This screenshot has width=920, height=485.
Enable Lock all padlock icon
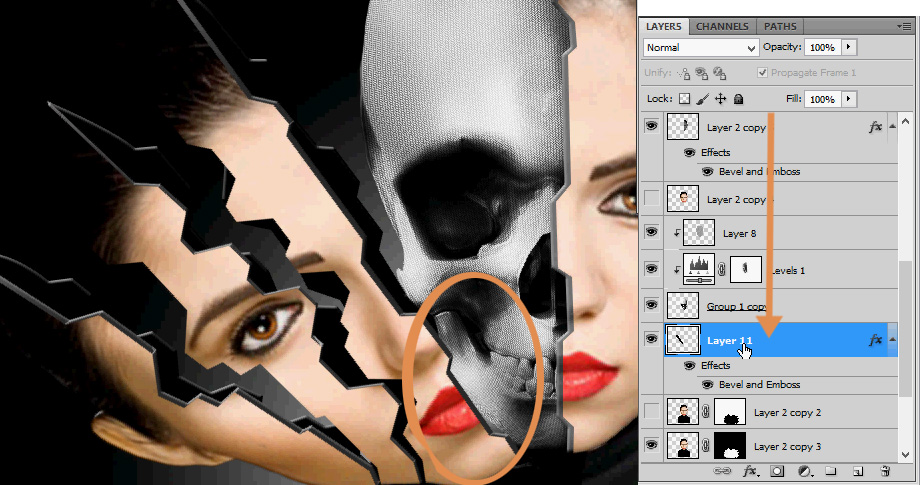click(739, 99)
